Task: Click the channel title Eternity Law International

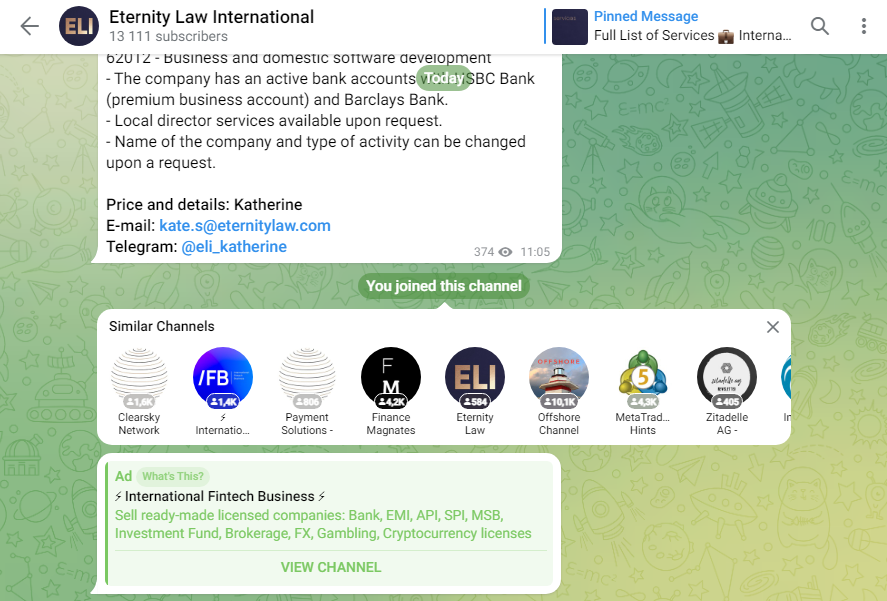Action: [x=212, y=17]
